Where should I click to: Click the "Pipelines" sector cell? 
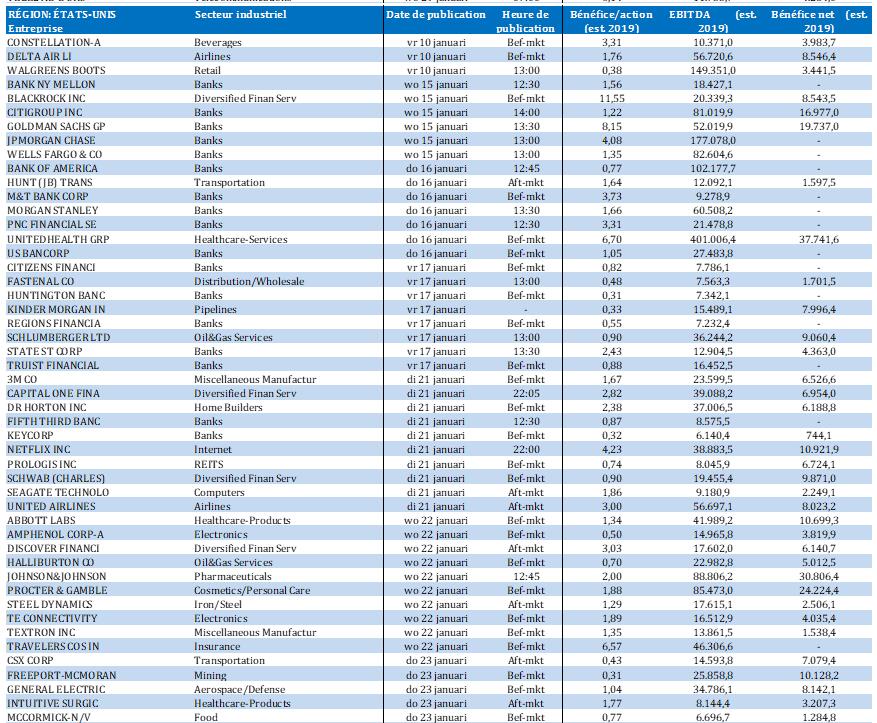[x=215, y=309]
